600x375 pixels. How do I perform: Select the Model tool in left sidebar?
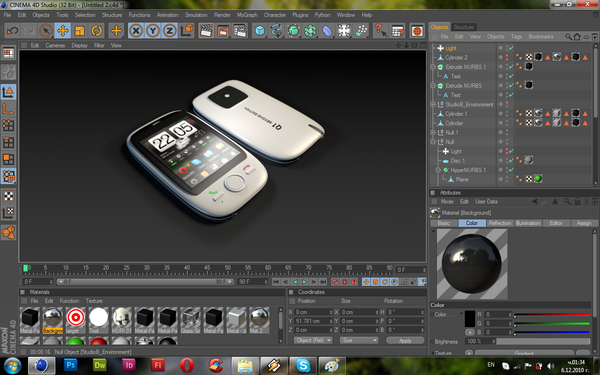coord(8,92)
